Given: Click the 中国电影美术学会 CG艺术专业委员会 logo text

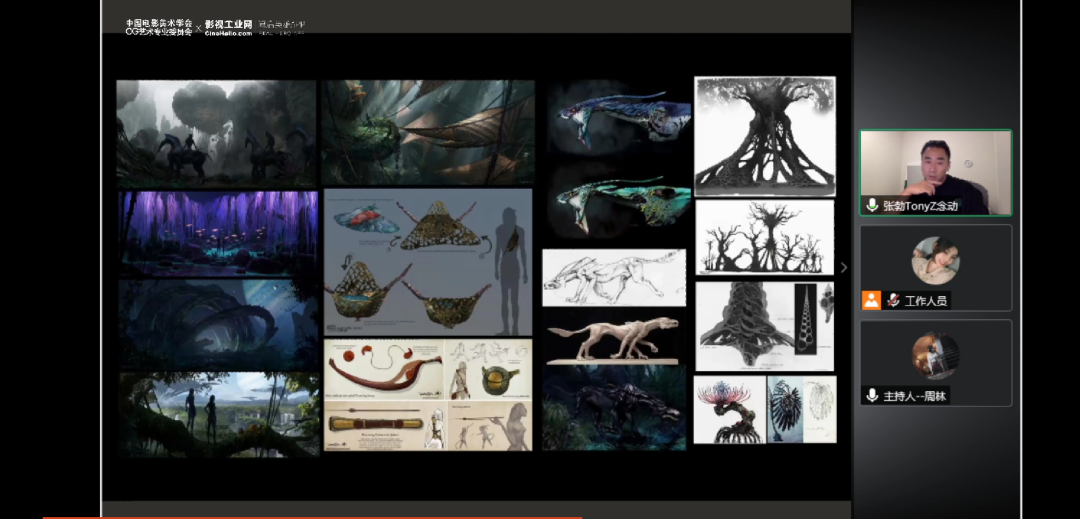Looking at the screenshot, I should pyautogui.click(x=158, y=27).
